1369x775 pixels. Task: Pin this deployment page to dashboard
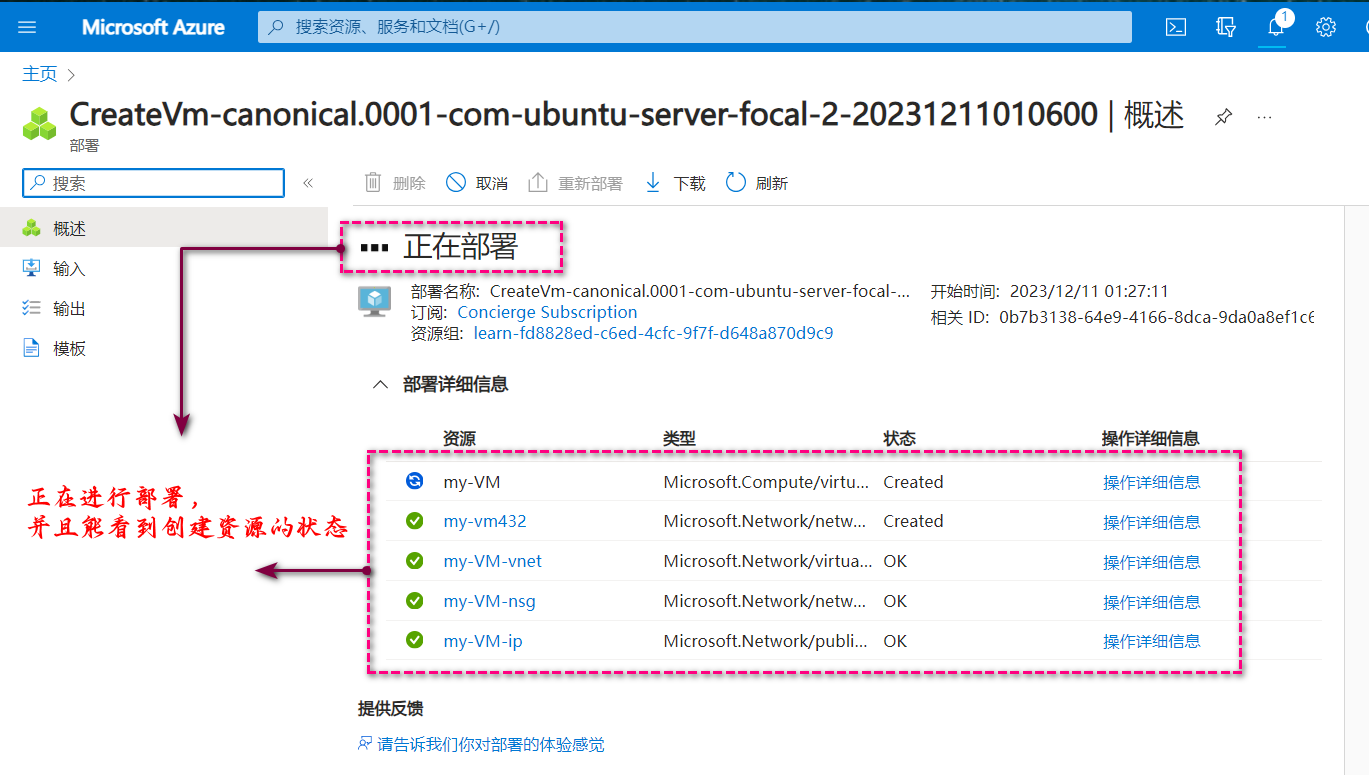(1223, 117)
